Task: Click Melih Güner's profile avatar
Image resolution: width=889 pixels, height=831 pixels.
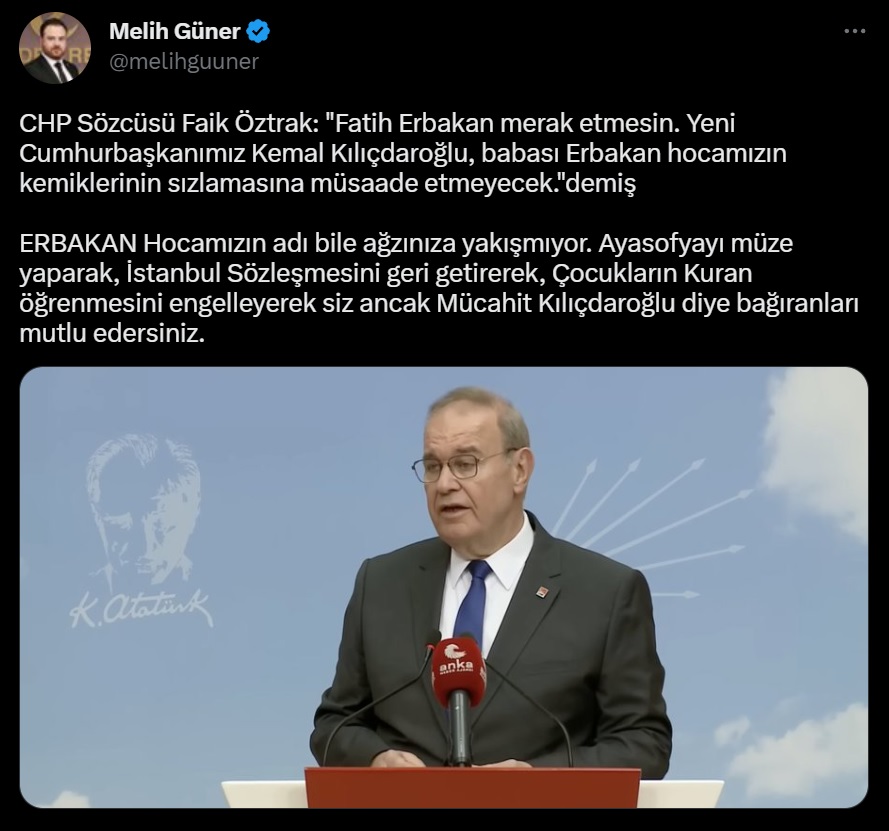Action: pos(55,48)
